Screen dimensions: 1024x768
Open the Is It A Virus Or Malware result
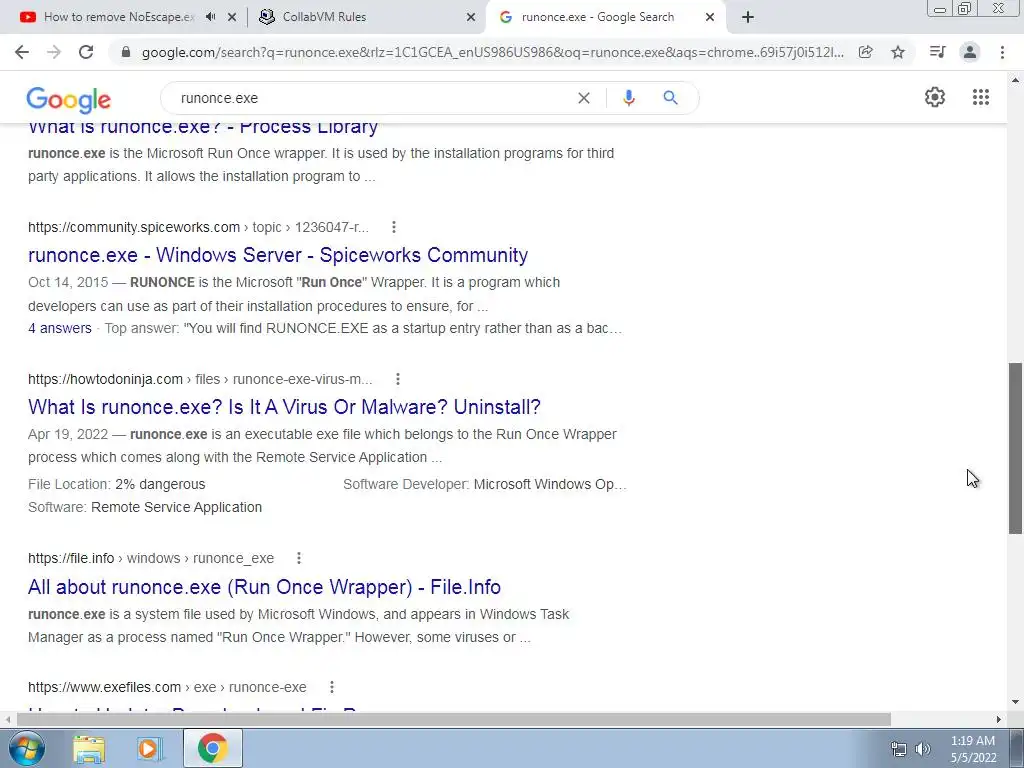coord(284,407)
